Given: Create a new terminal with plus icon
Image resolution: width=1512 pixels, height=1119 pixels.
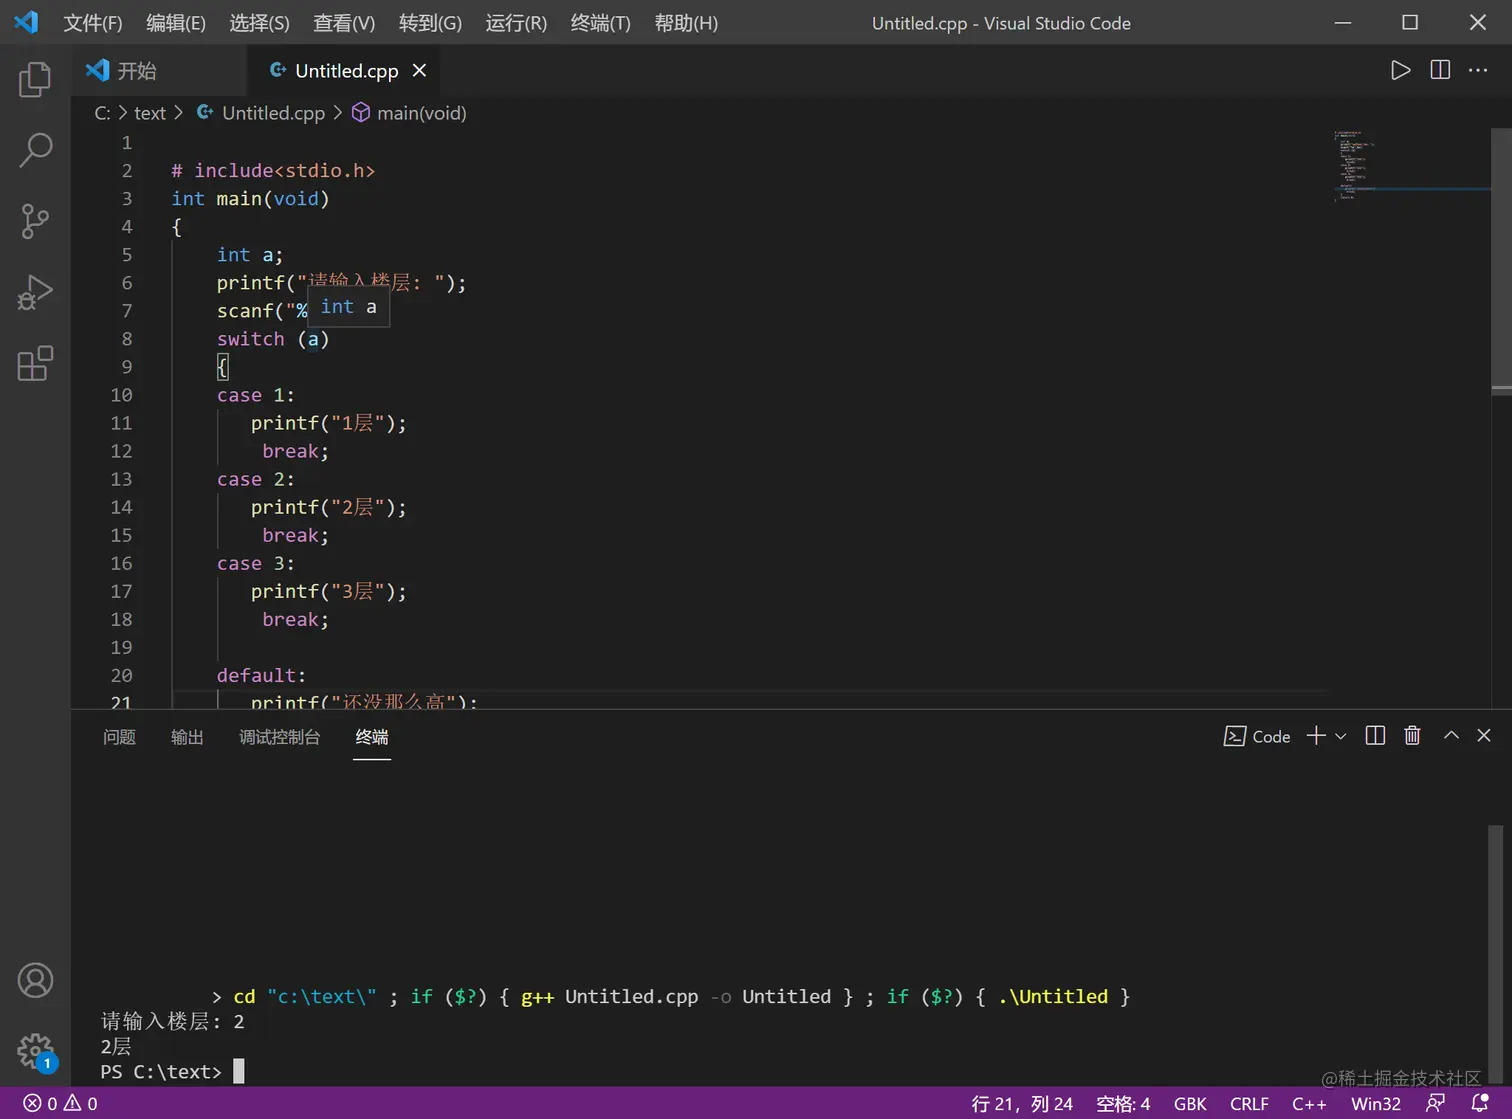Looking at the screenshot, I should tap(1316, 736).
